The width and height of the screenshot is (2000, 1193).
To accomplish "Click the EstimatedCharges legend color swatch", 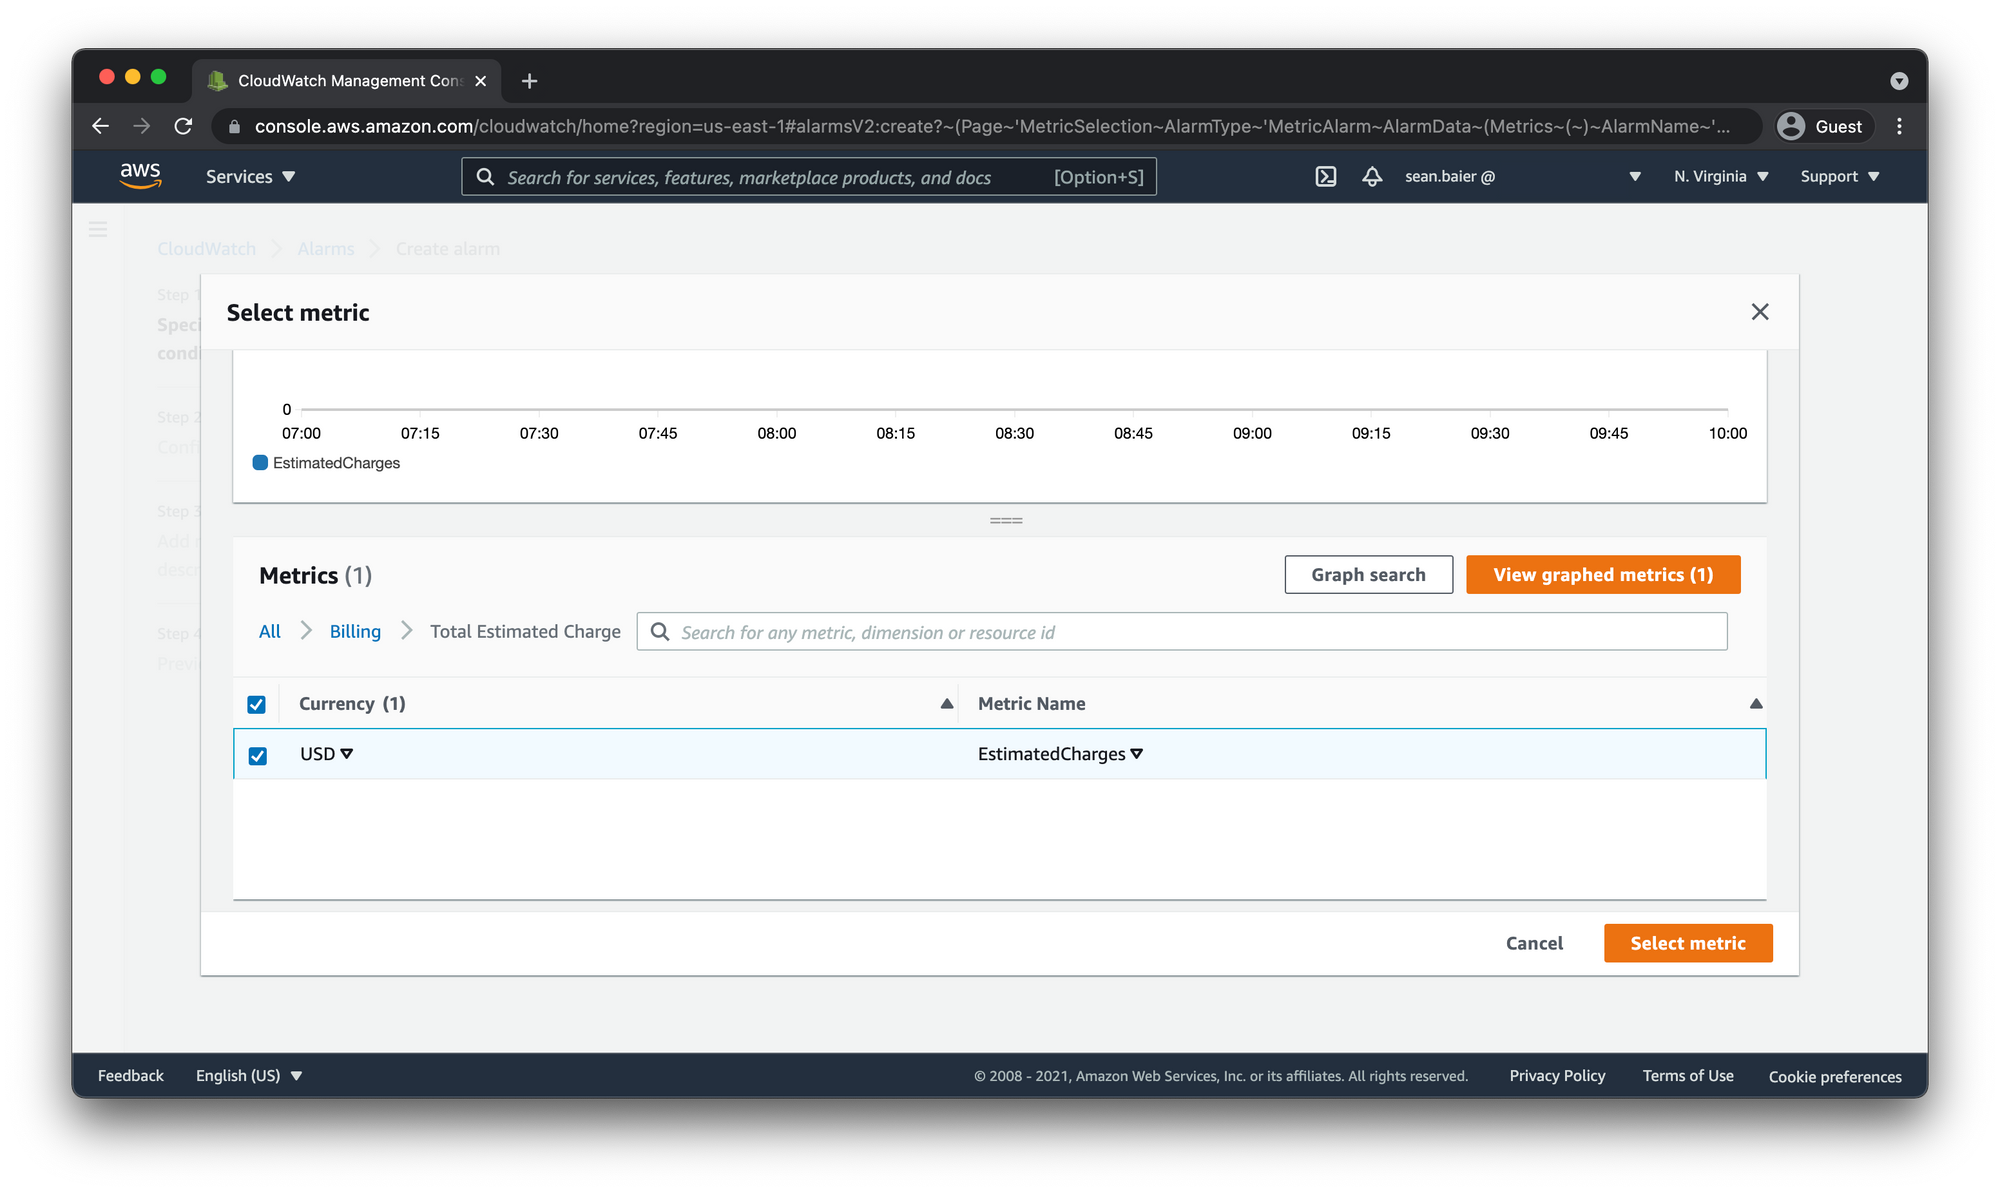I will coord(260,463).
